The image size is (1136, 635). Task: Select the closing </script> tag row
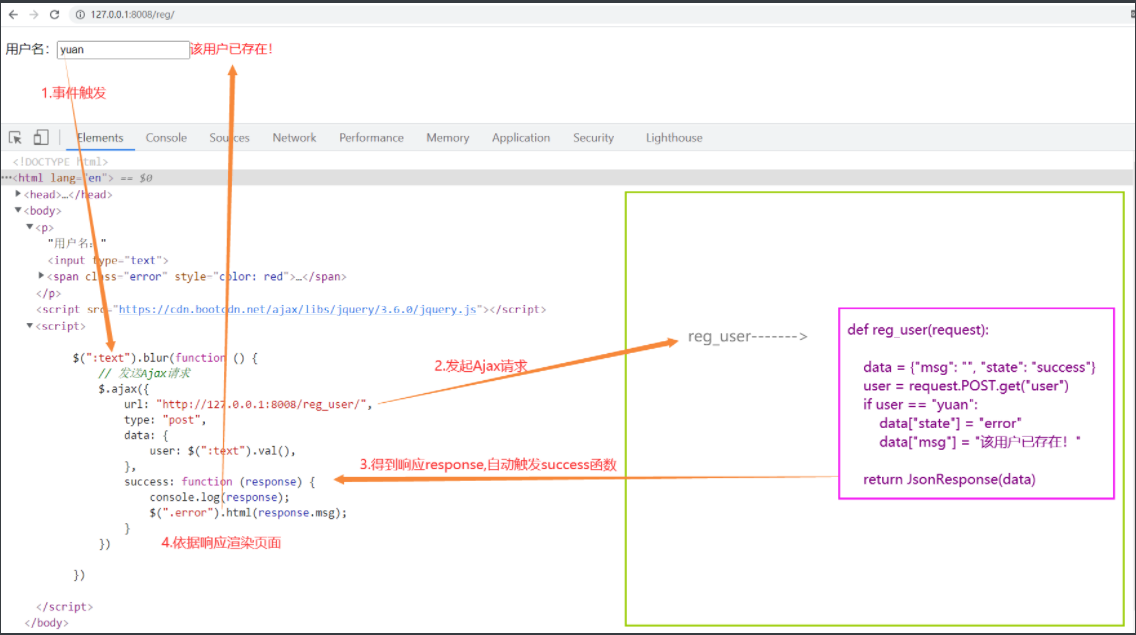(64, 607)
